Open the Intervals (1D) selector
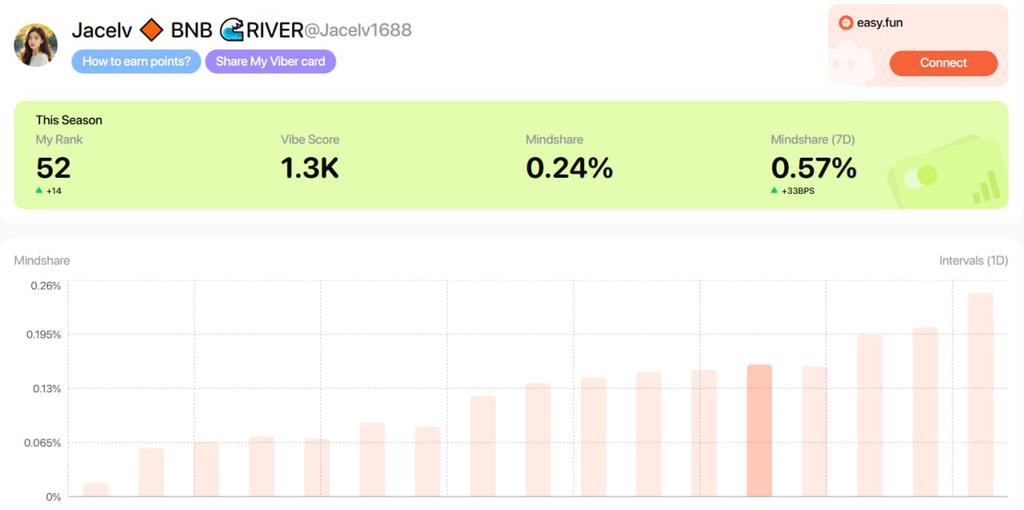The image size is (1024, 510). pyautogui.click(x=973, y=261)
